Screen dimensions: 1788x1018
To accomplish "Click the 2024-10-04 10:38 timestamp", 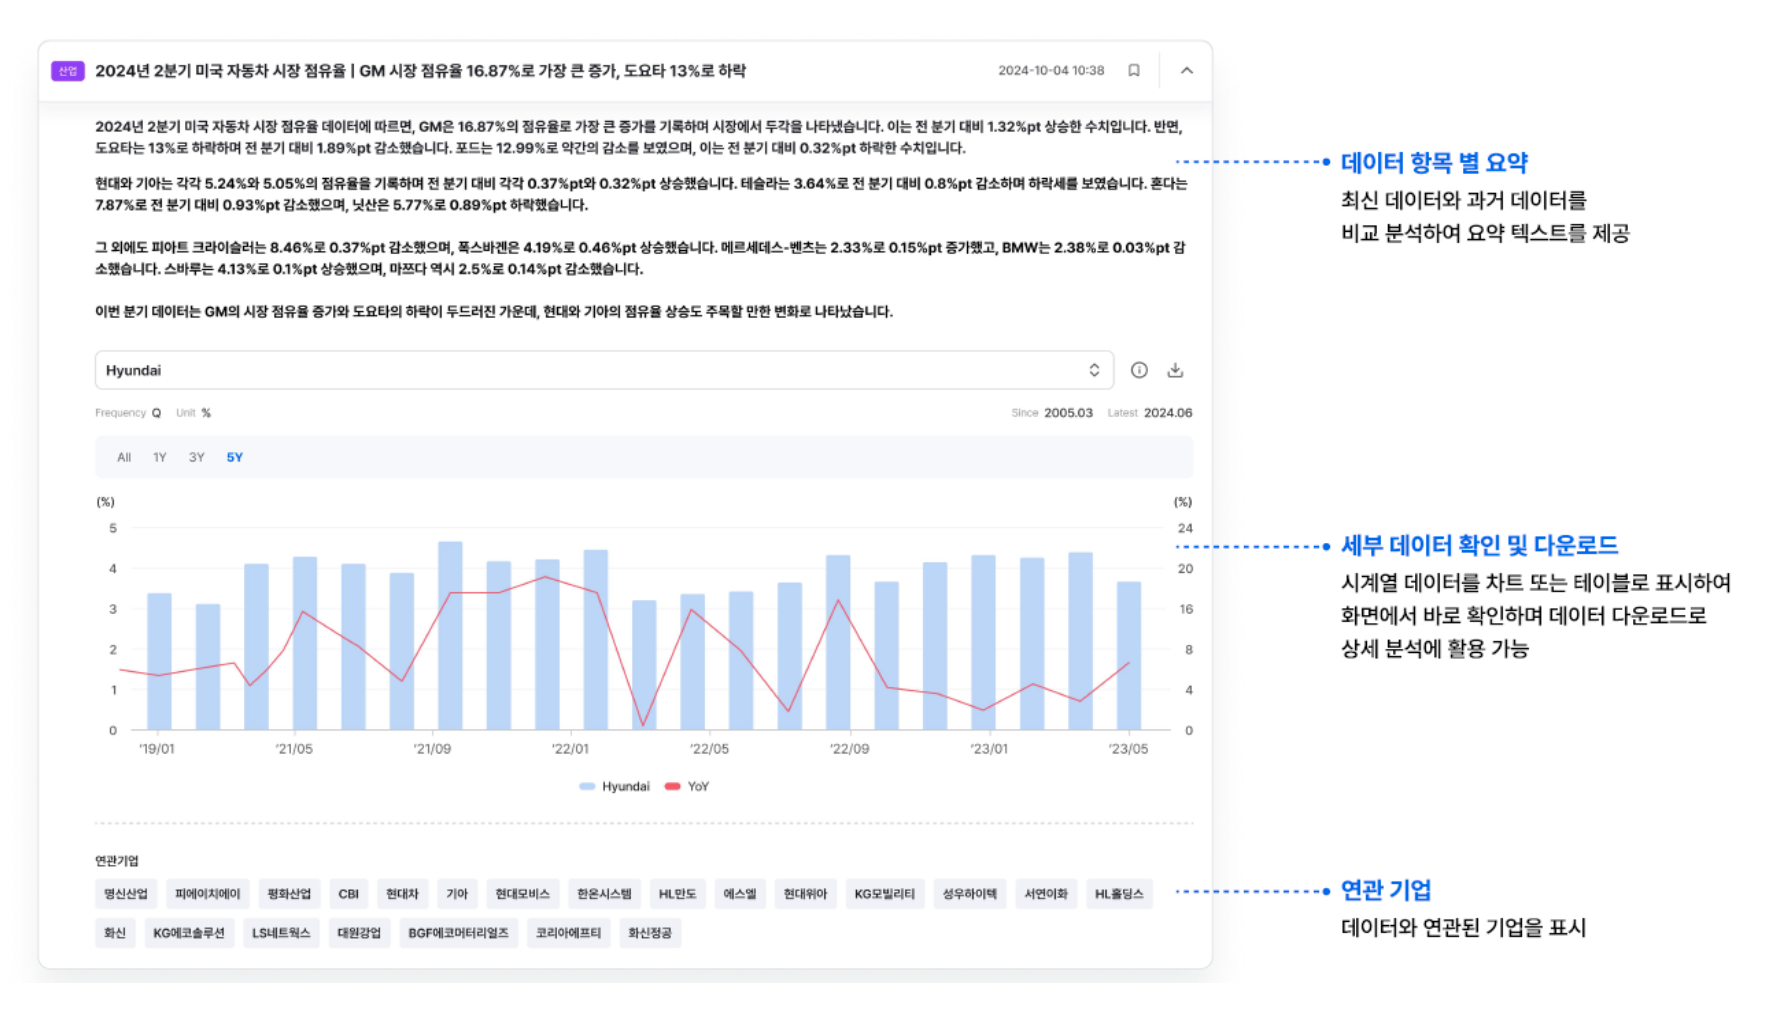I will pyautogui.click(x=1051, y=70).
